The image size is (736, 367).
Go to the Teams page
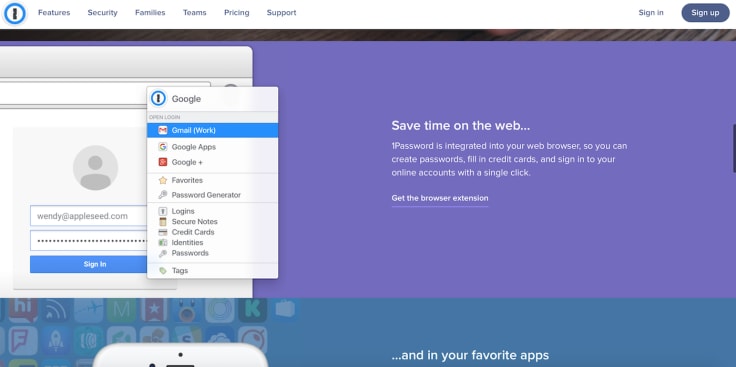tap(195, 13)
